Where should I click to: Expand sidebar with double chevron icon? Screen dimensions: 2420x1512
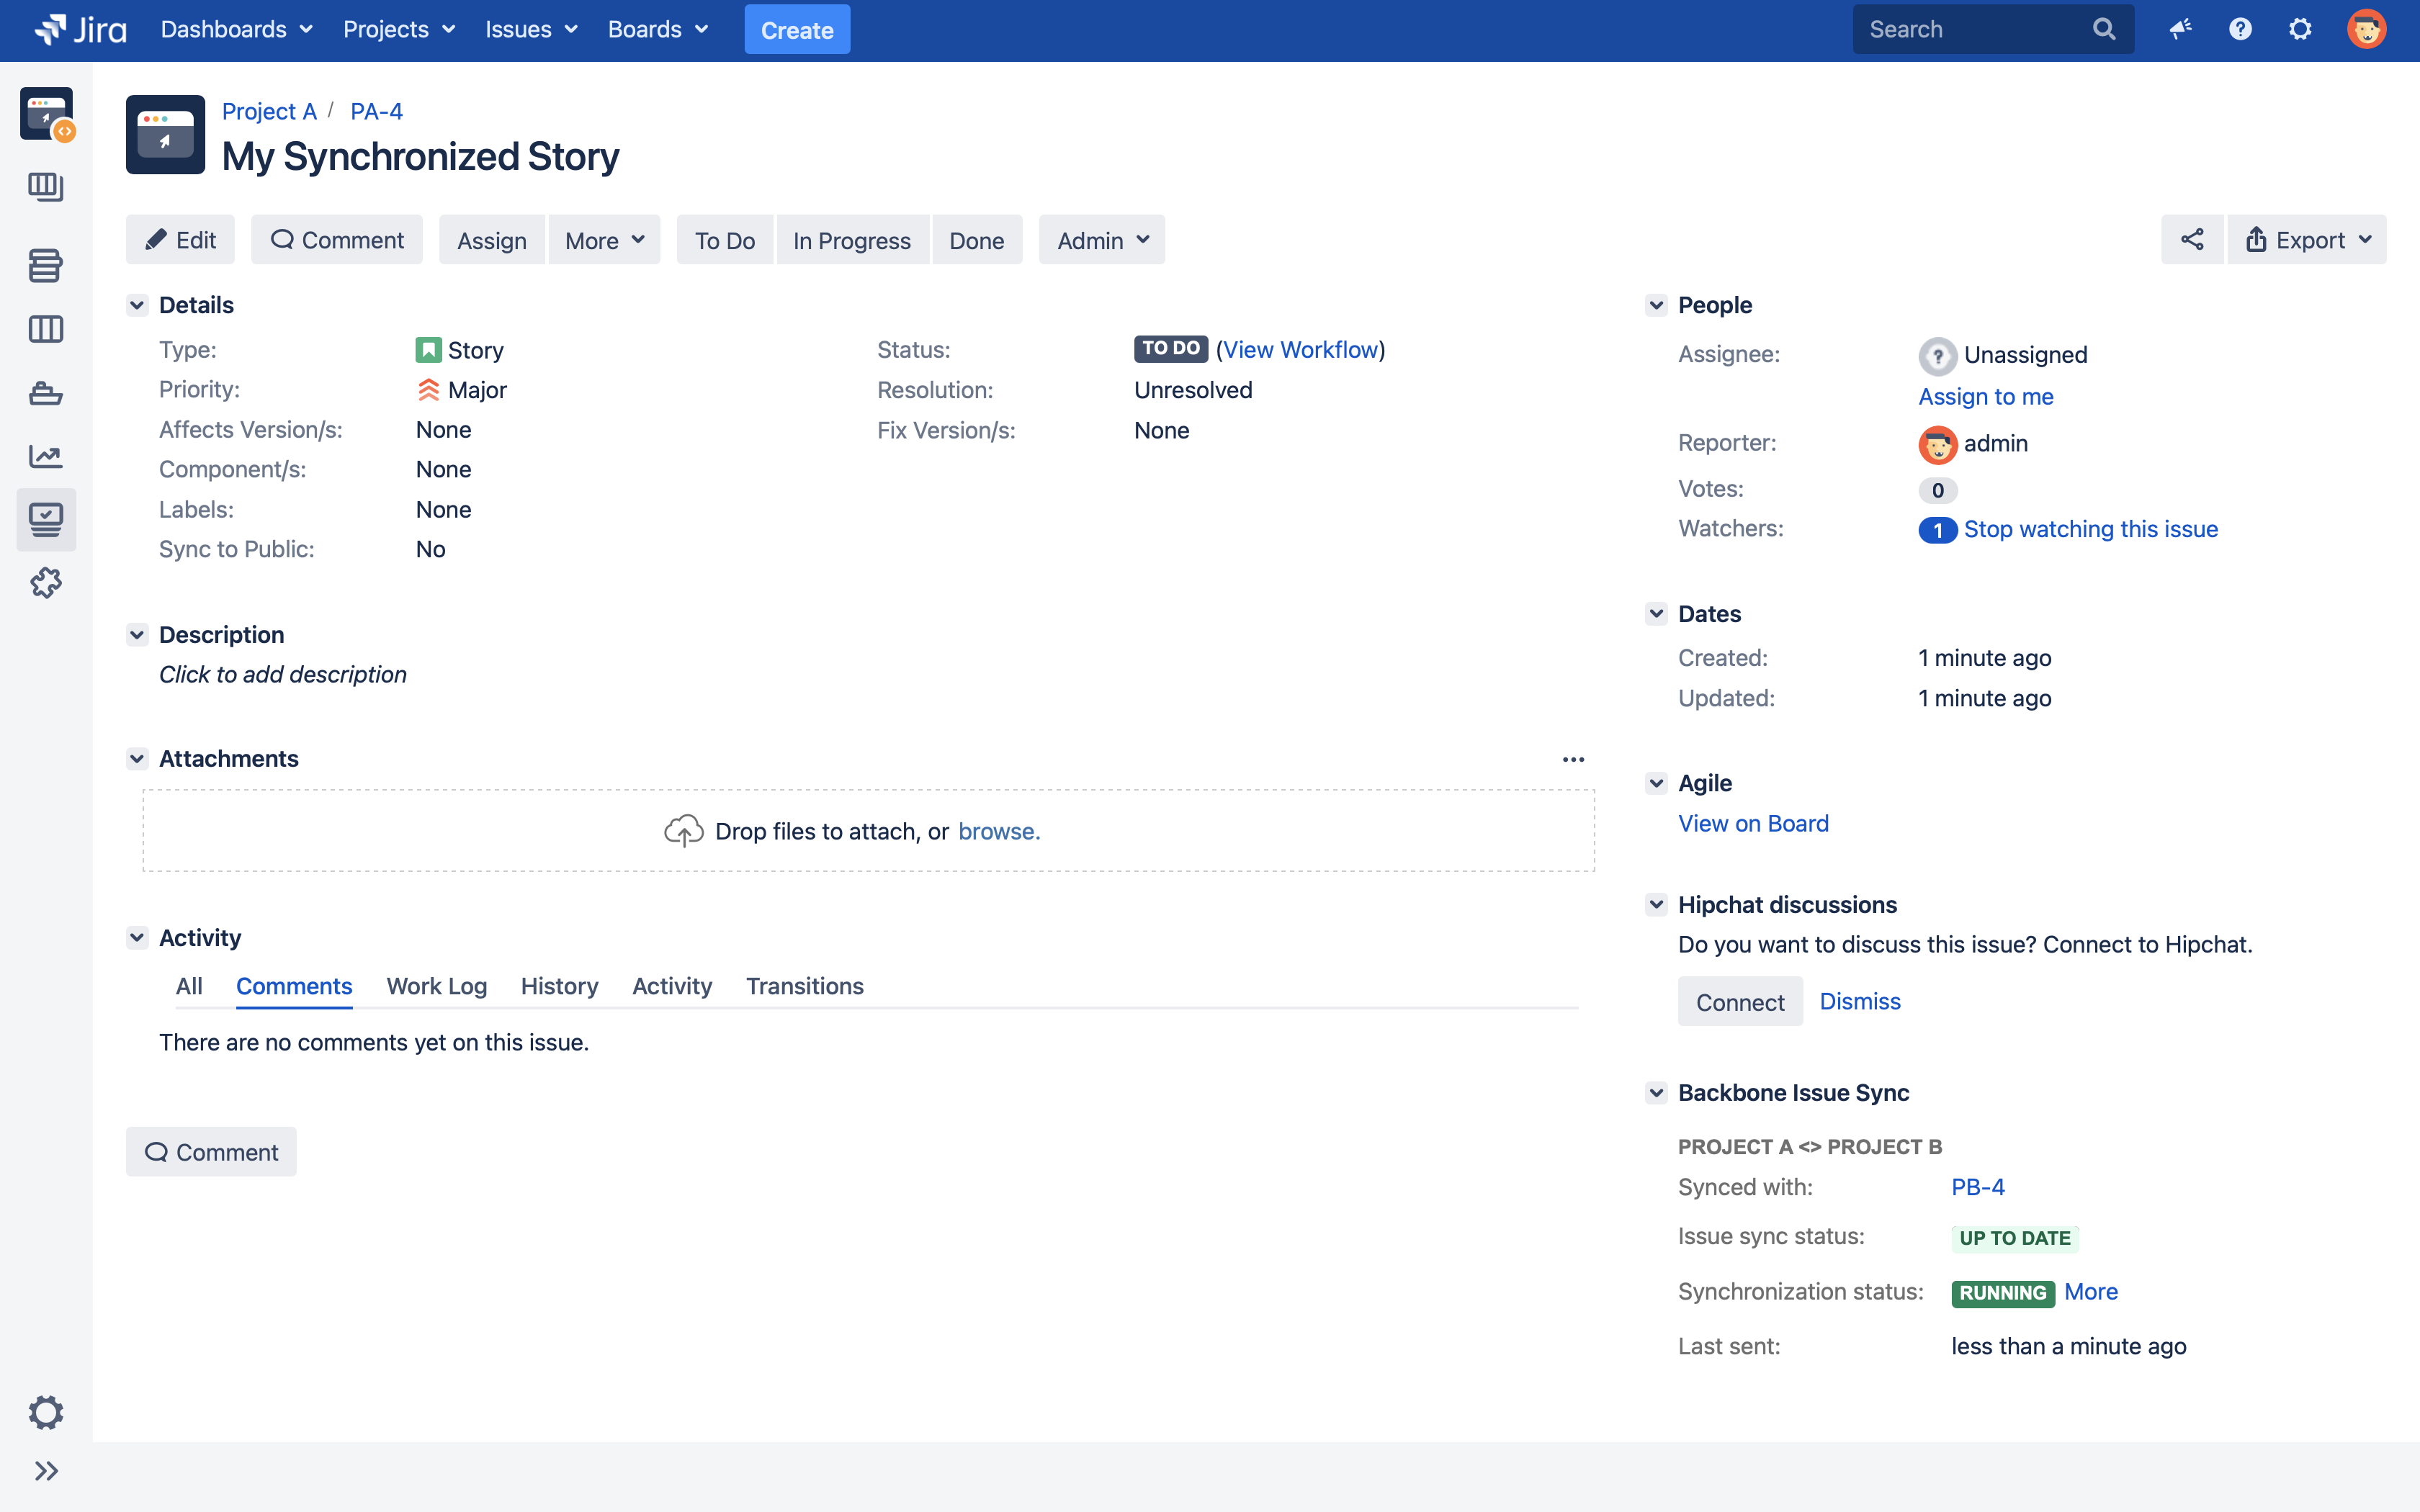pos(46,1471)
